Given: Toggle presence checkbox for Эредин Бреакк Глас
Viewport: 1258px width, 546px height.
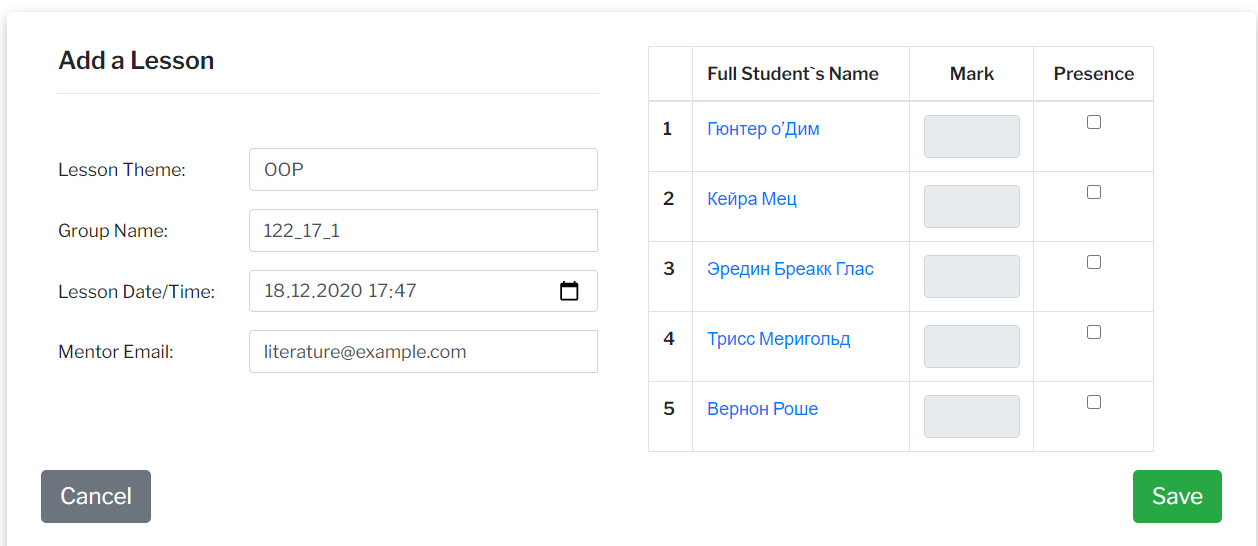Looking at the screenshot, I should (1094, 262).
